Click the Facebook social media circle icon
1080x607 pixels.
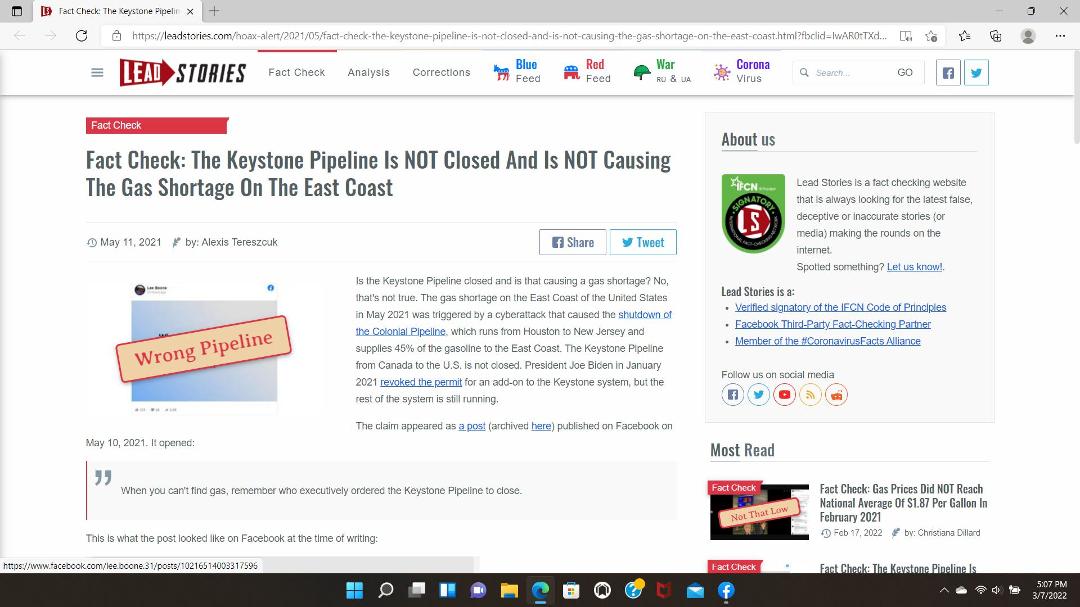tap(733, 395)
